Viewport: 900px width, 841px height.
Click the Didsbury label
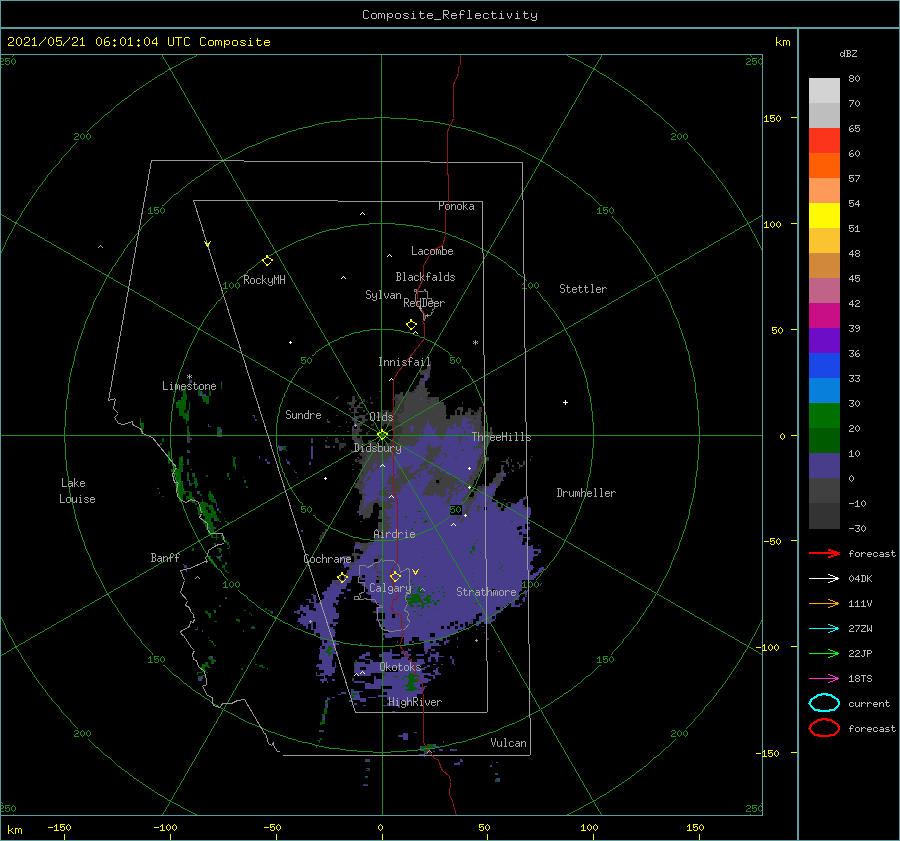coord(377,448)
